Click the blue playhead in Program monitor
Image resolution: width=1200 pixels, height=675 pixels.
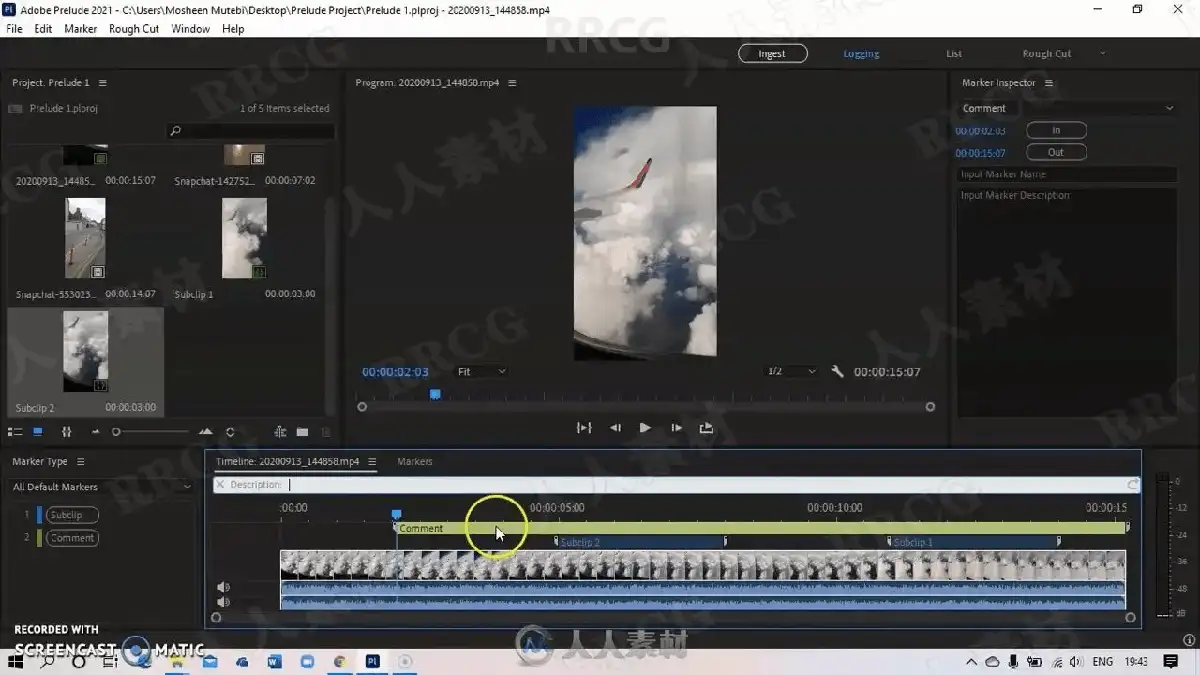(435, 395)
